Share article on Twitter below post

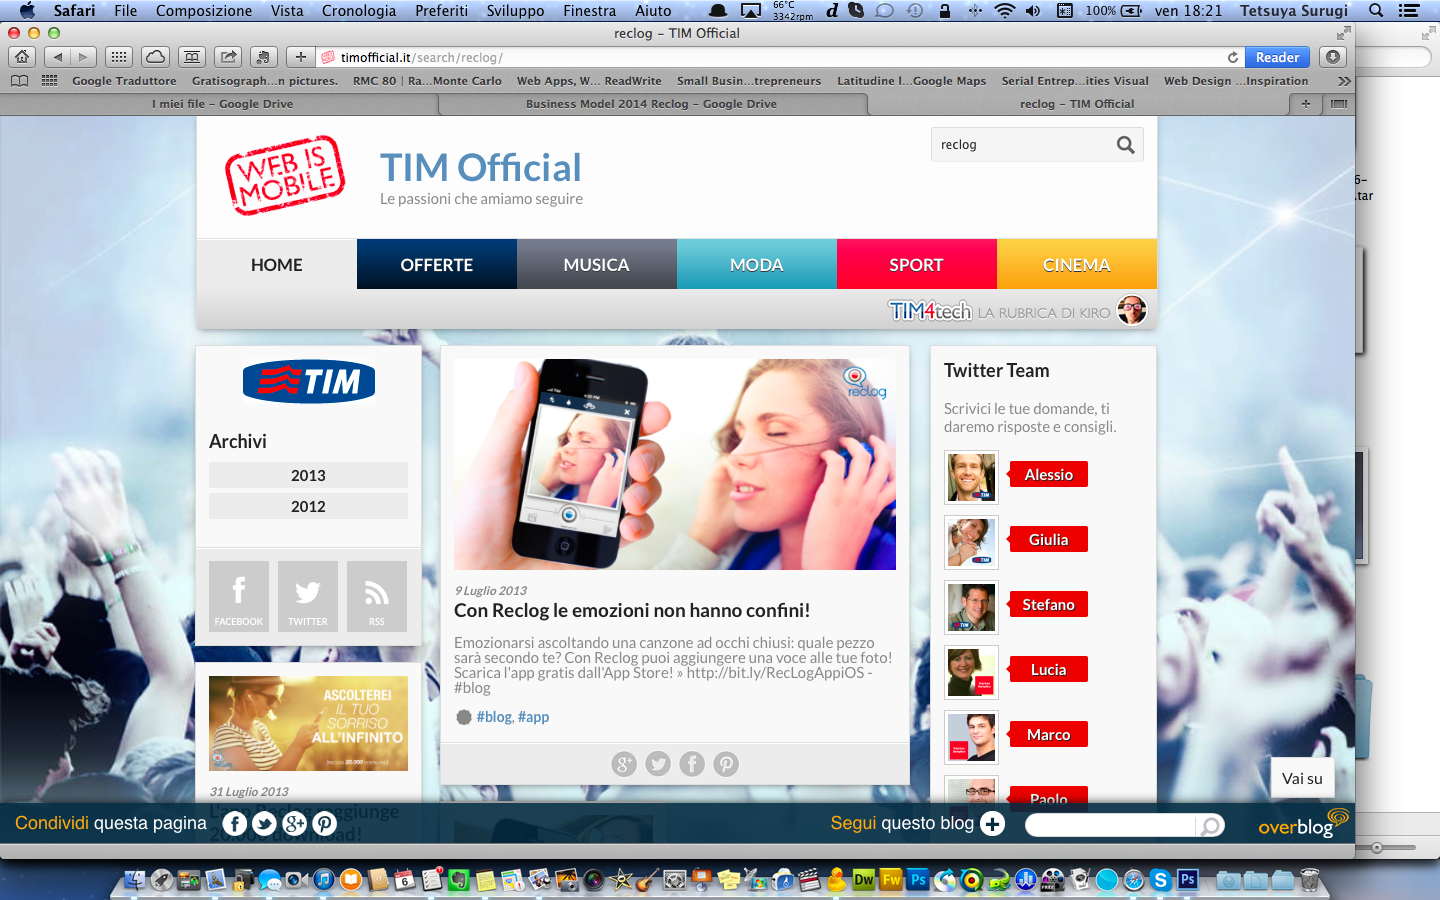click(x=658, y=764)
